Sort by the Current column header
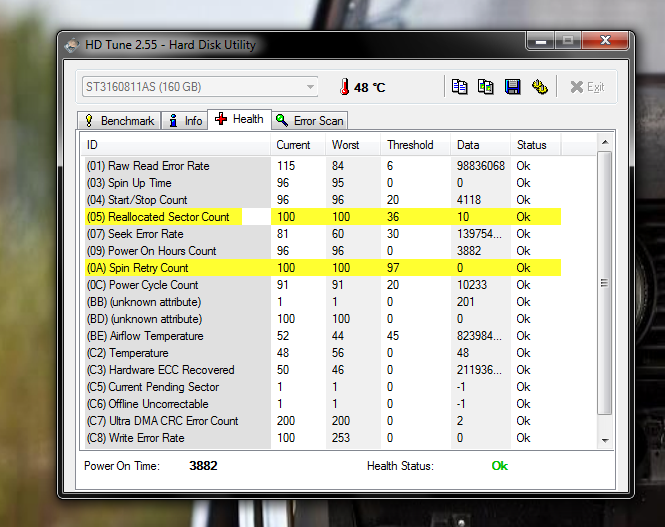The image size is (665, 527). click(x=298, y=145)
